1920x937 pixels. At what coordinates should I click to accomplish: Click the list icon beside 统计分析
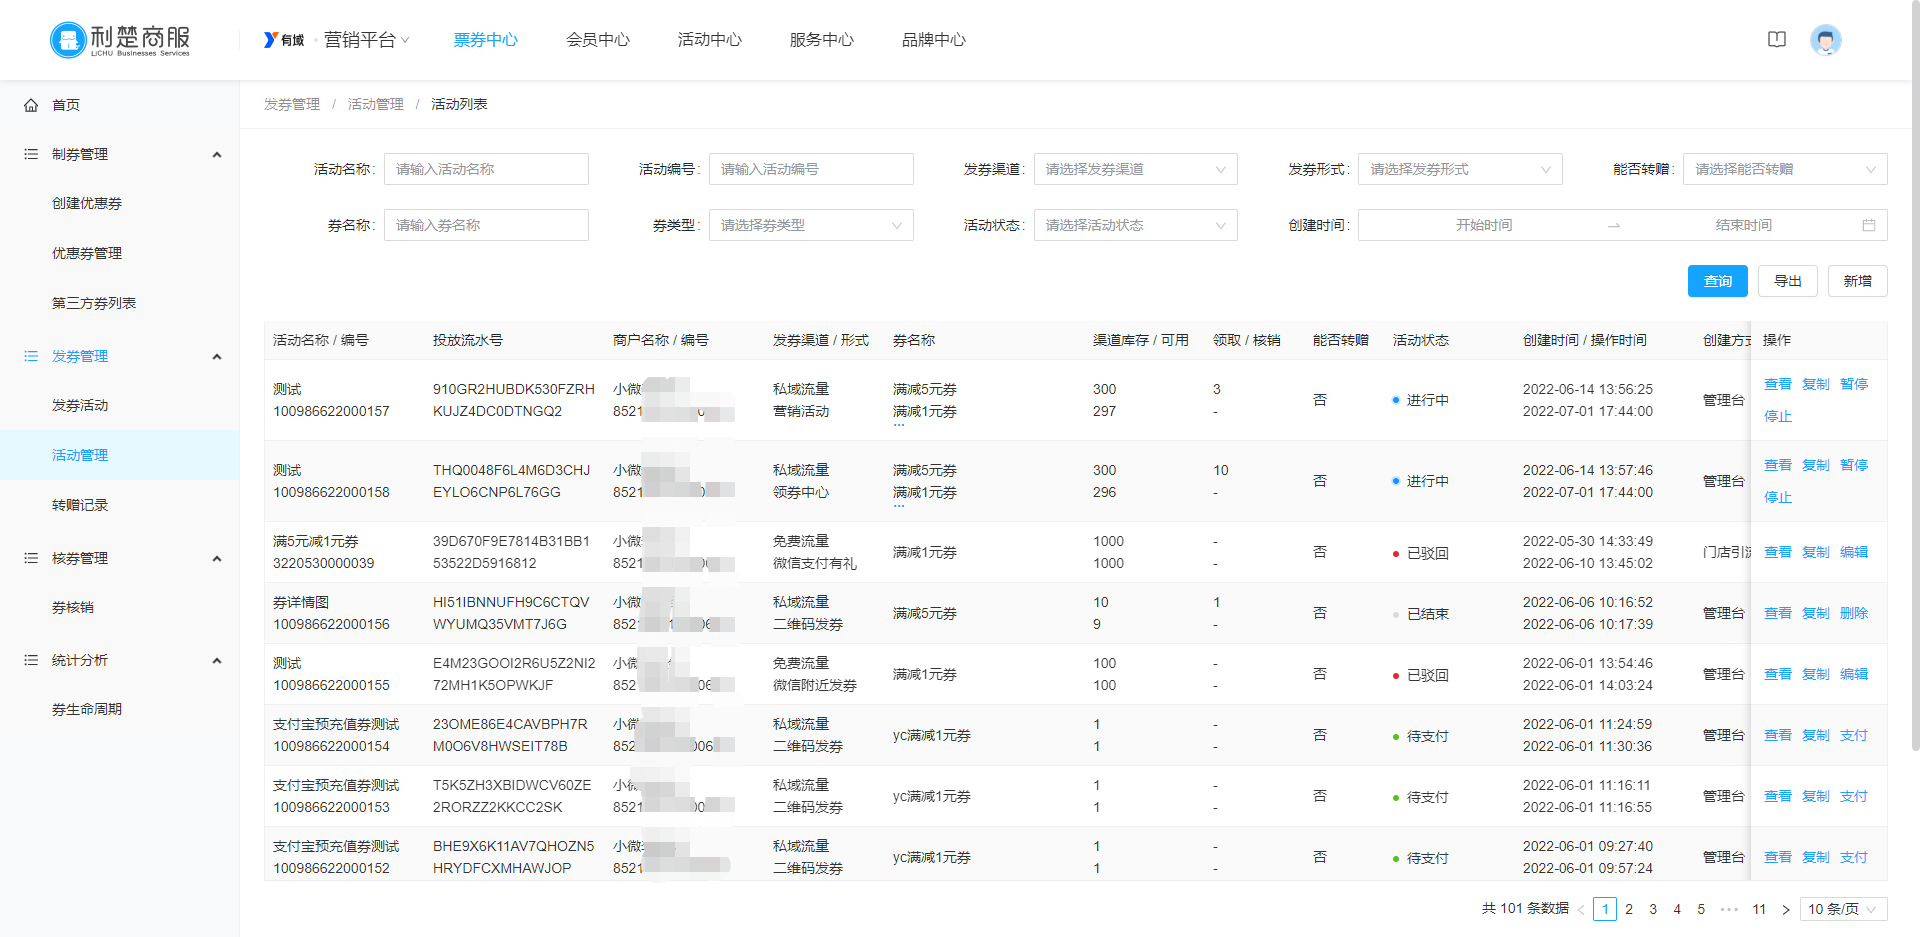pyautogui.click(x=31, y=660)
